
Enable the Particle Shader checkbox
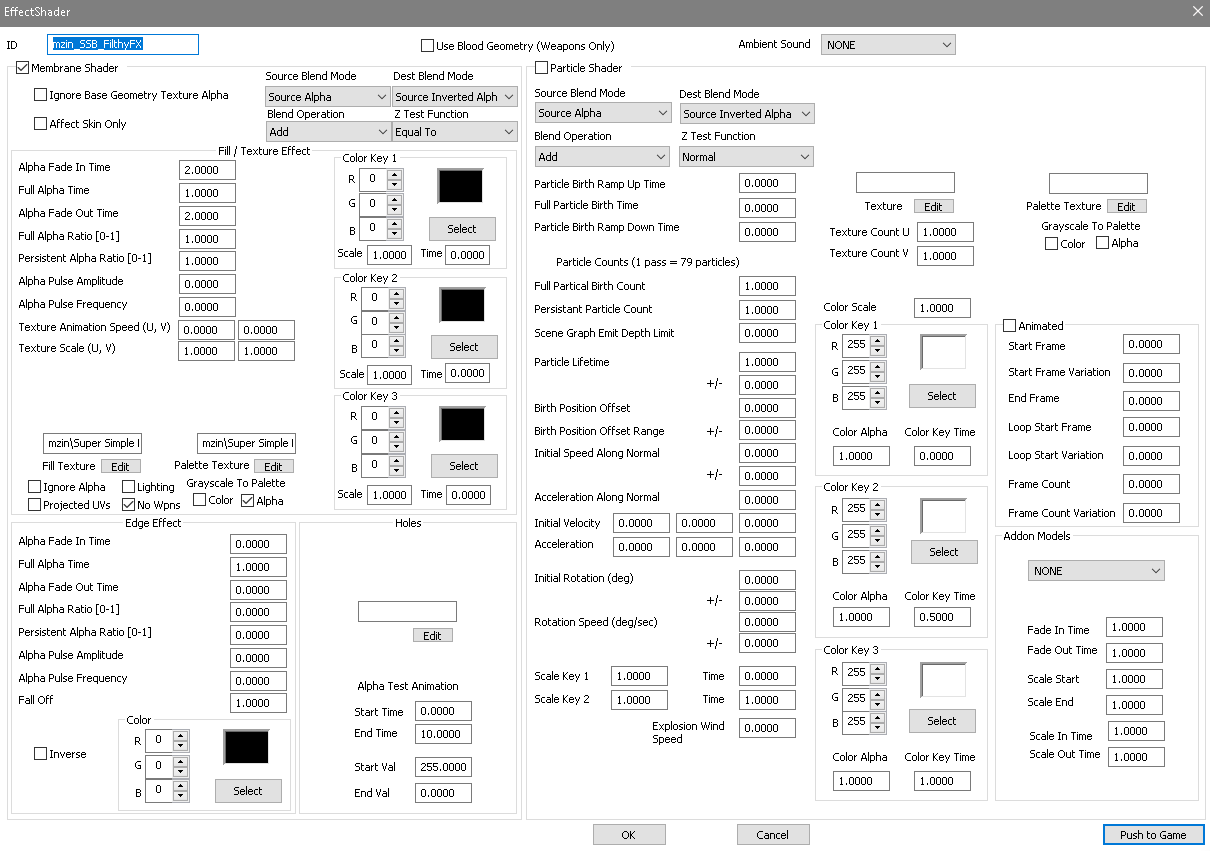point(542,68)
